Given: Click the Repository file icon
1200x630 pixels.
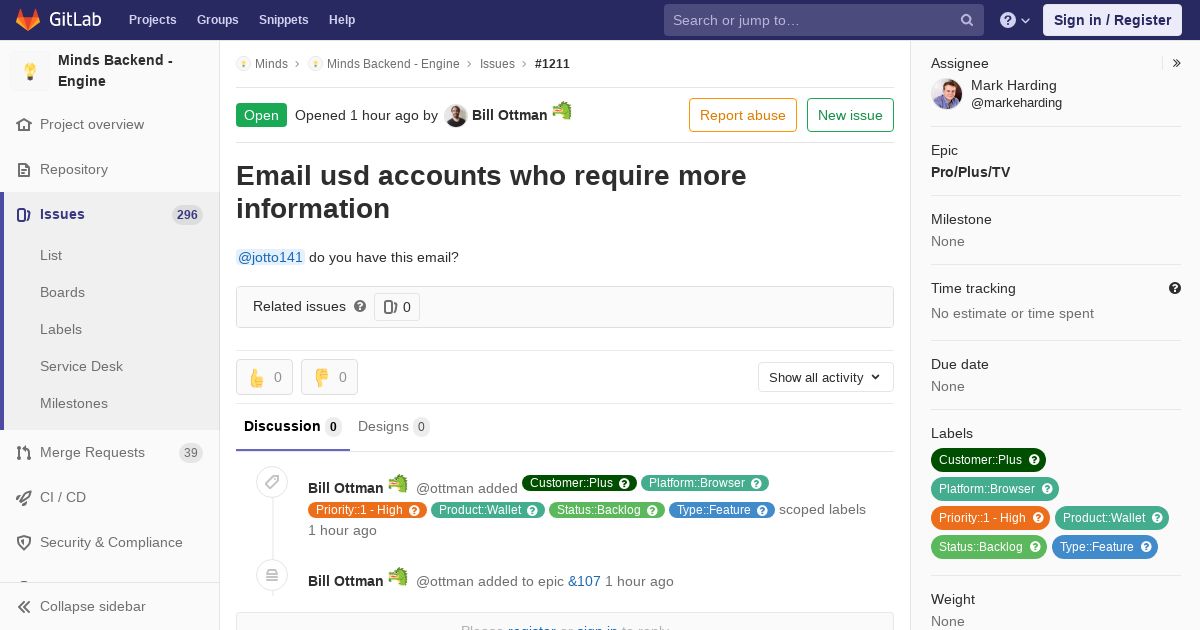Looking at the screenshot, I should tap(24, 170).
